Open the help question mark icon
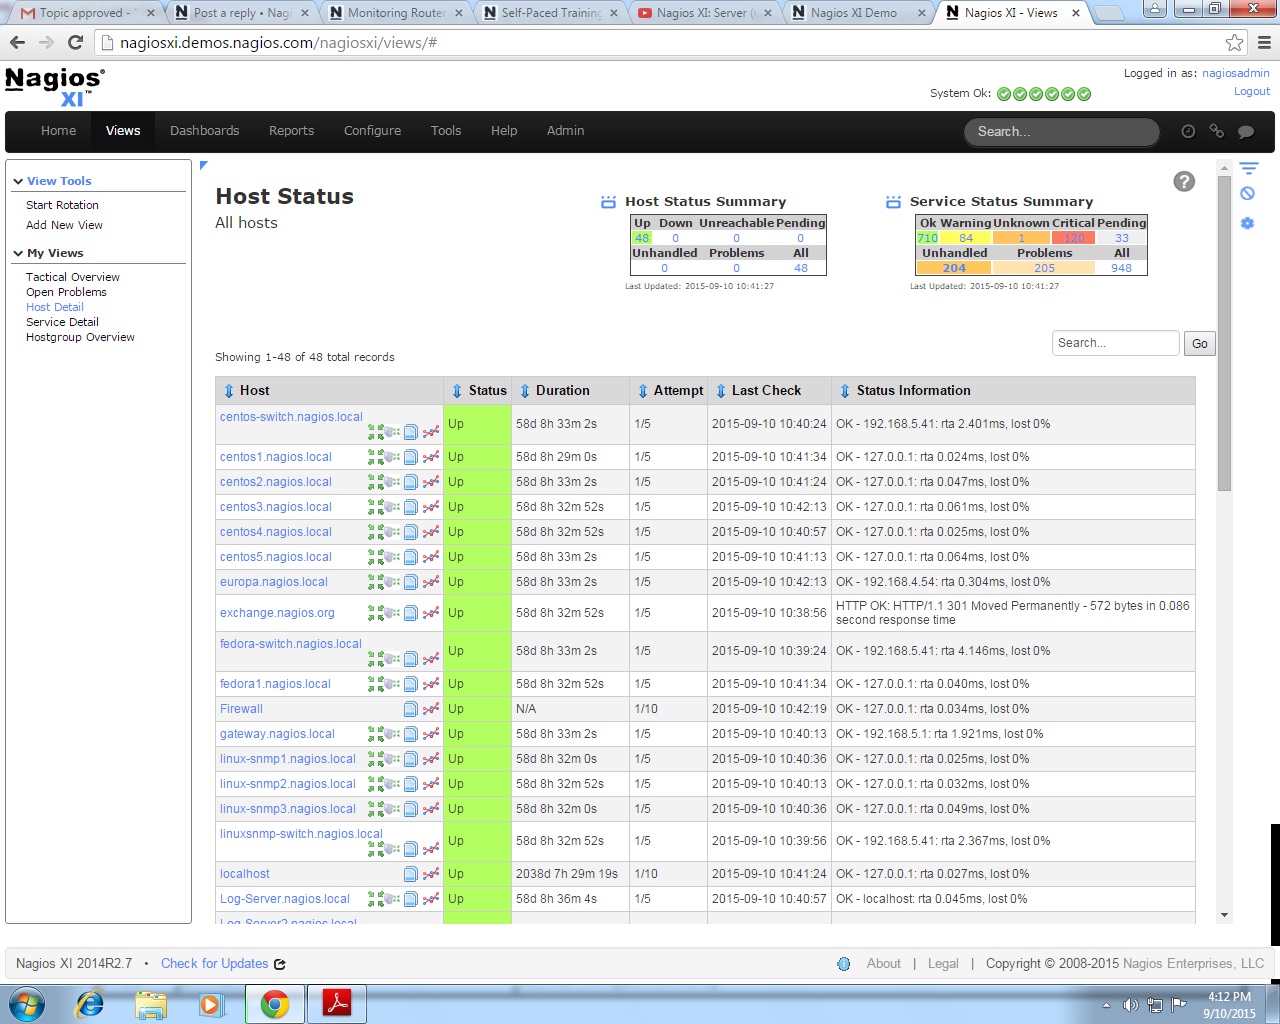Viewport: 1280px width, 1024px height. [x=1184, y=181]
